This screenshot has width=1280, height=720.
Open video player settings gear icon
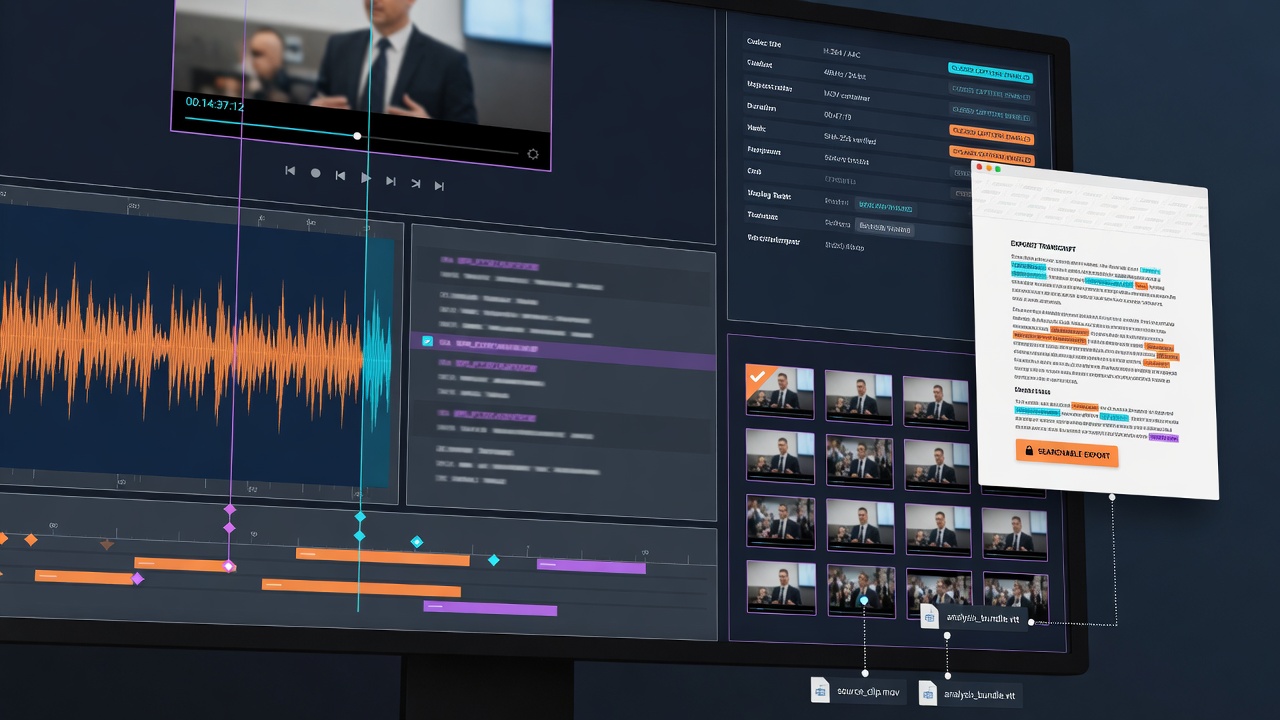click(x=533, y=154)
